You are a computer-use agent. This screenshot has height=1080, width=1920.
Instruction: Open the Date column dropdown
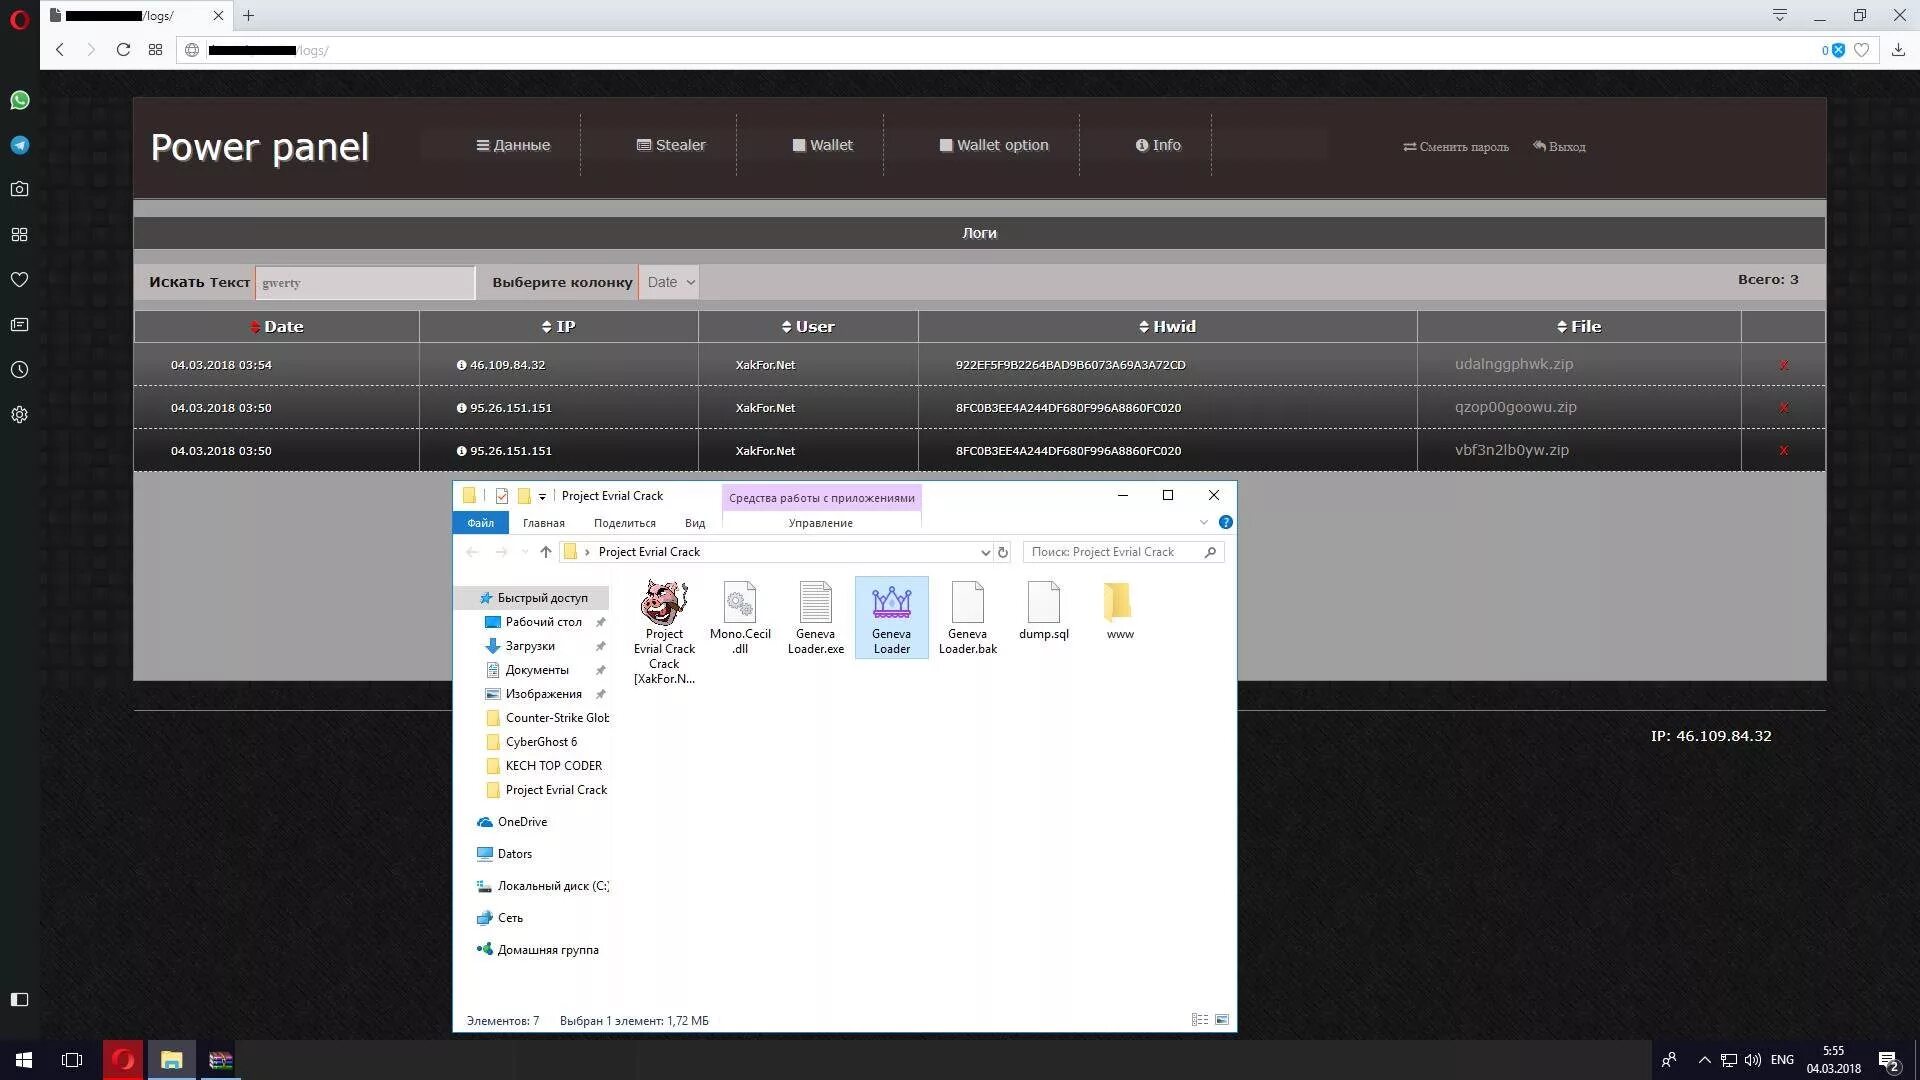670,282
